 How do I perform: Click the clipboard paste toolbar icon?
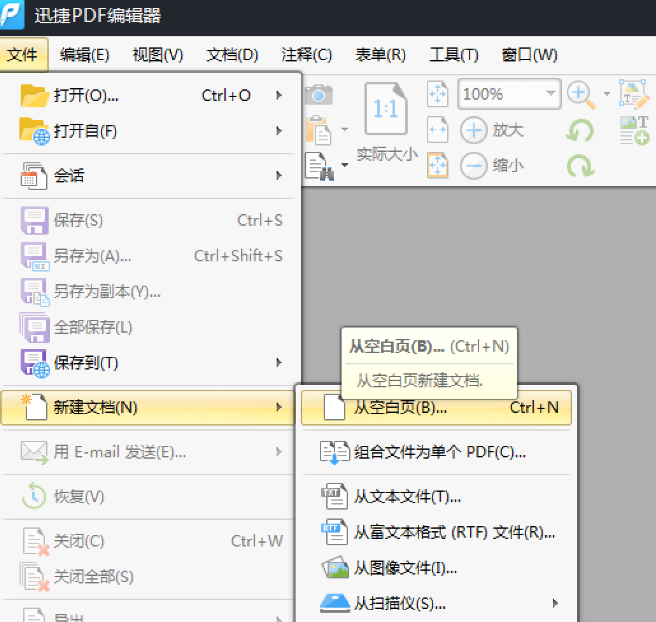[x=319, y=130]
